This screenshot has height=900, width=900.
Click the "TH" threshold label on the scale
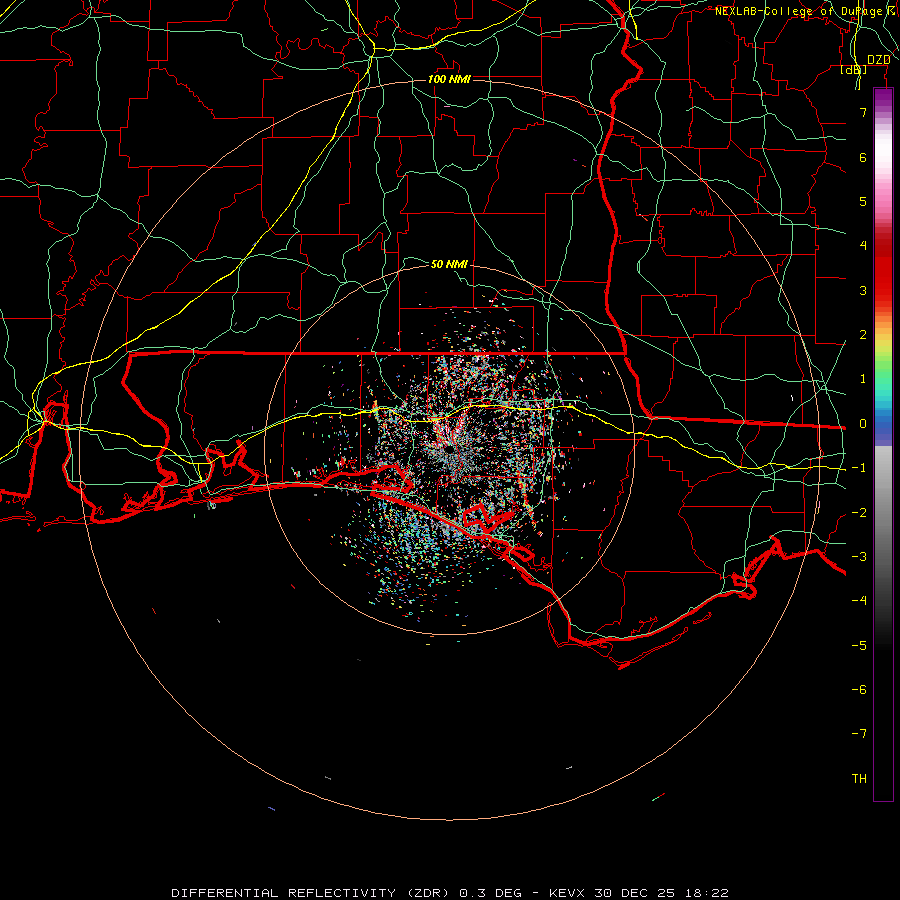pos(859,779)
